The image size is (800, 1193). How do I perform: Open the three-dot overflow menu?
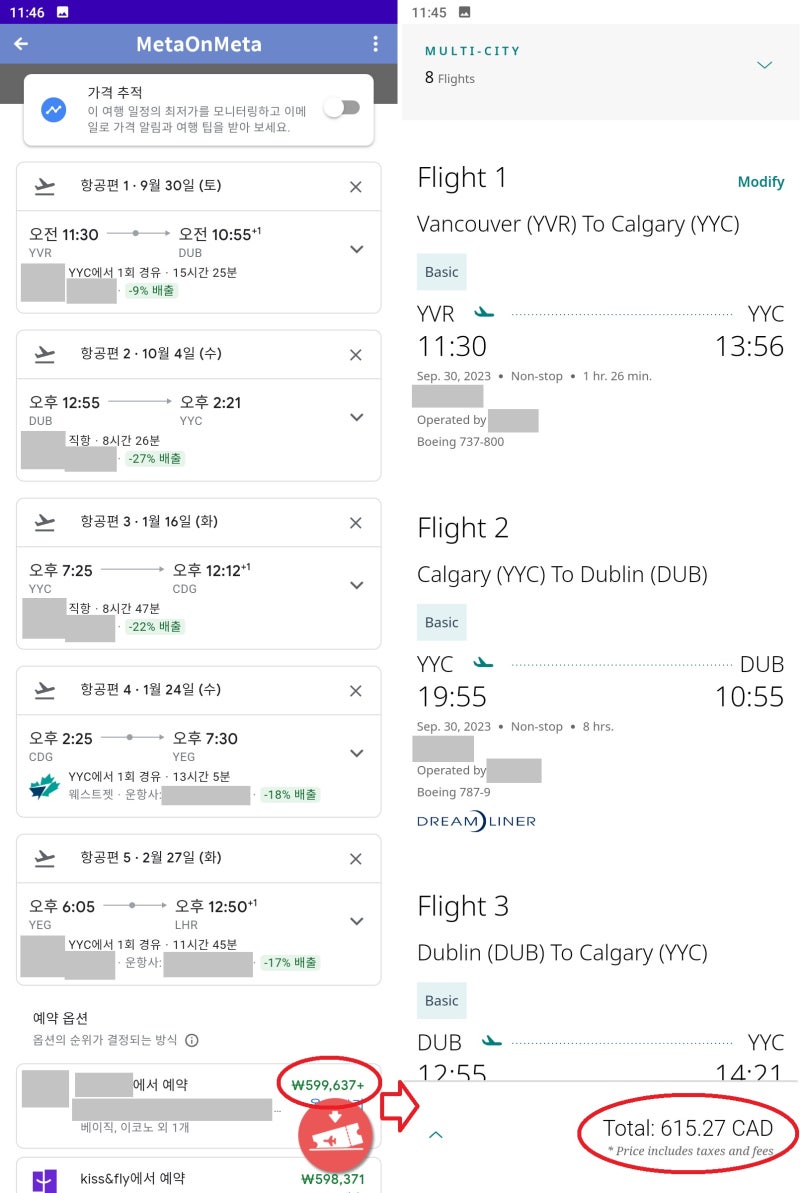coord(375,44)
